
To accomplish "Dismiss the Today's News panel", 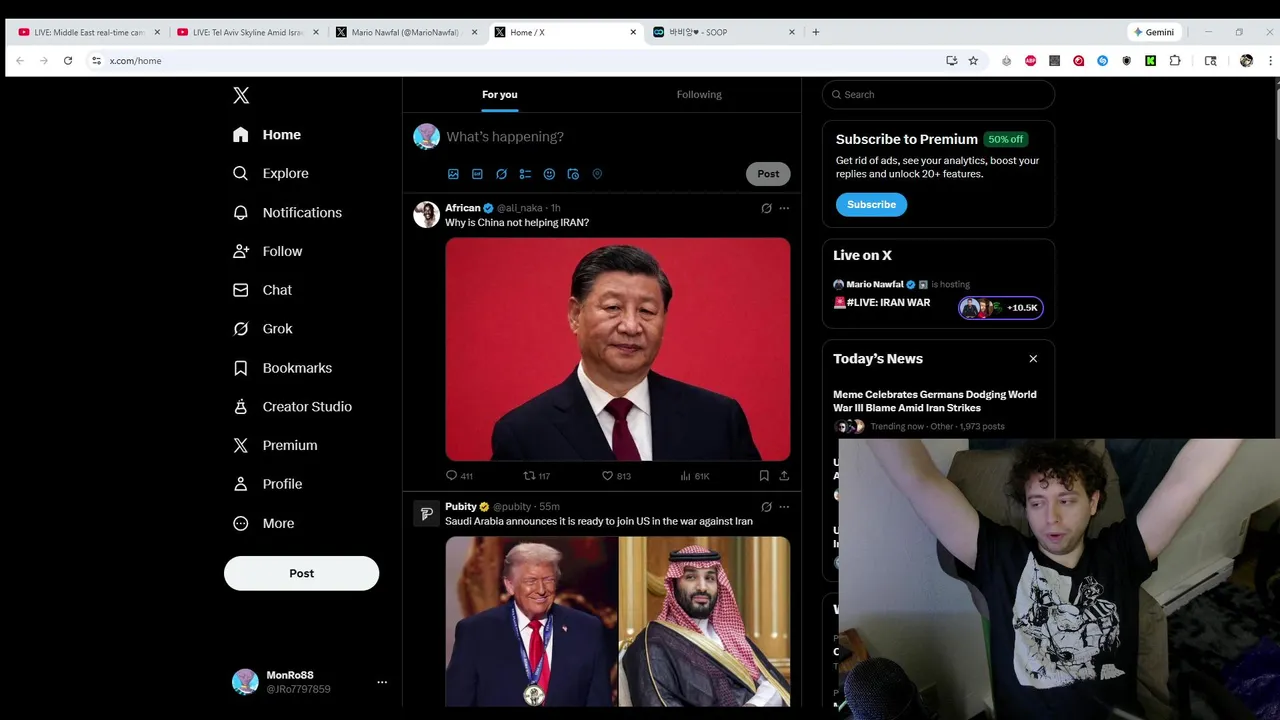I will 1033,359.
